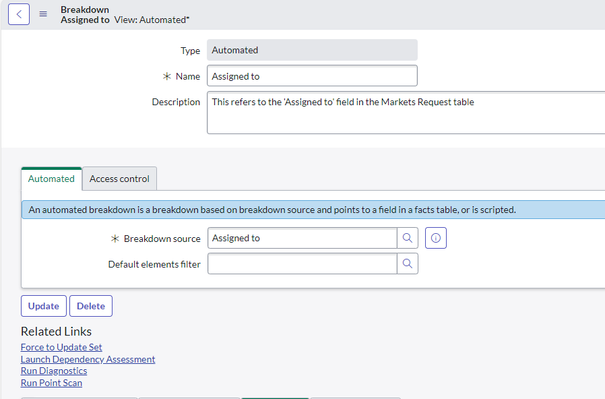Viewport: 605px width, 399px height.
Task: Click the blue automated breakdown info message
Action: click(313, 210)
